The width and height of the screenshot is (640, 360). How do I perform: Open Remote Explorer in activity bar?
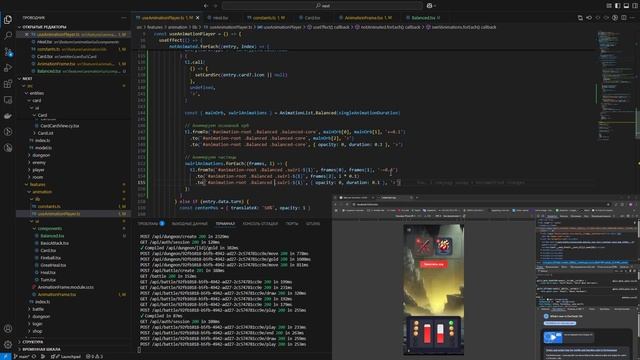click(8, 100)
